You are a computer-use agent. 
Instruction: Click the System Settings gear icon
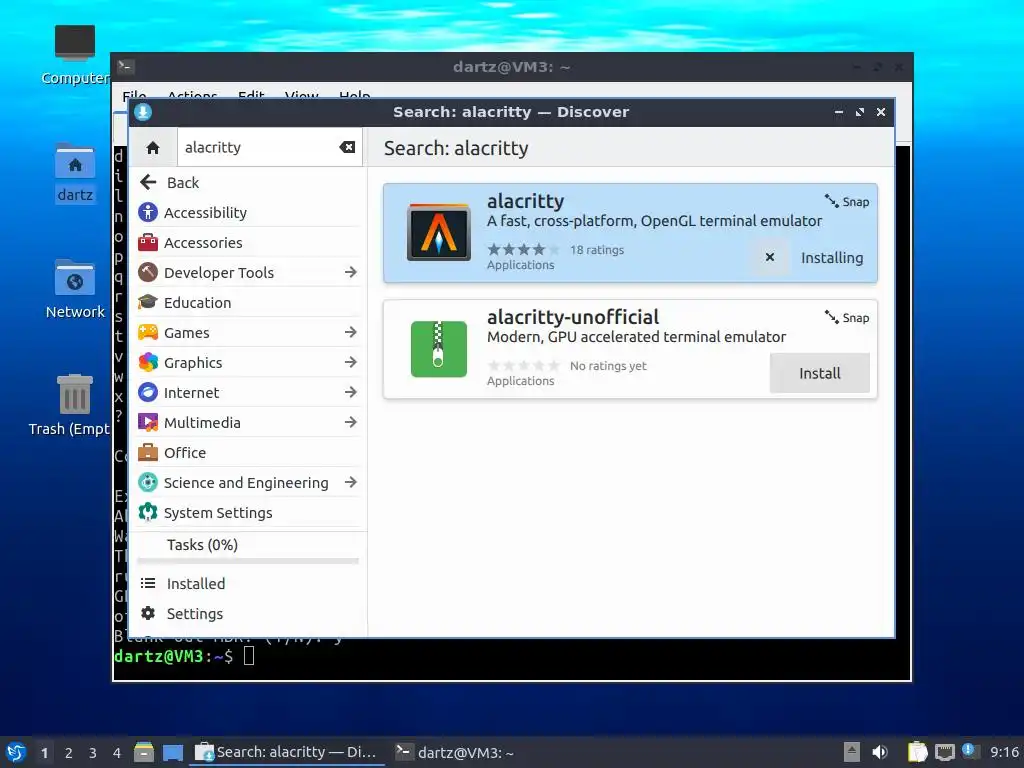[148, 513]
